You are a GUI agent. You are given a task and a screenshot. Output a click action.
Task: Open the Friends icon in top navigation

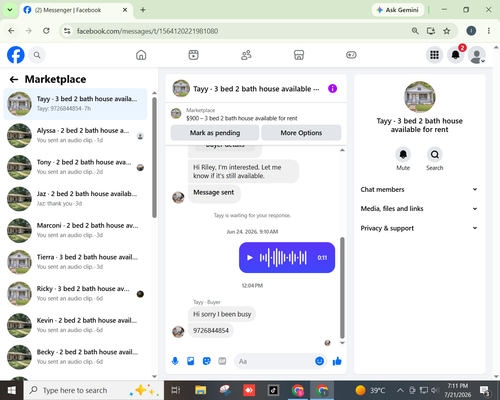pyautogui.click(x=246, y=55)
